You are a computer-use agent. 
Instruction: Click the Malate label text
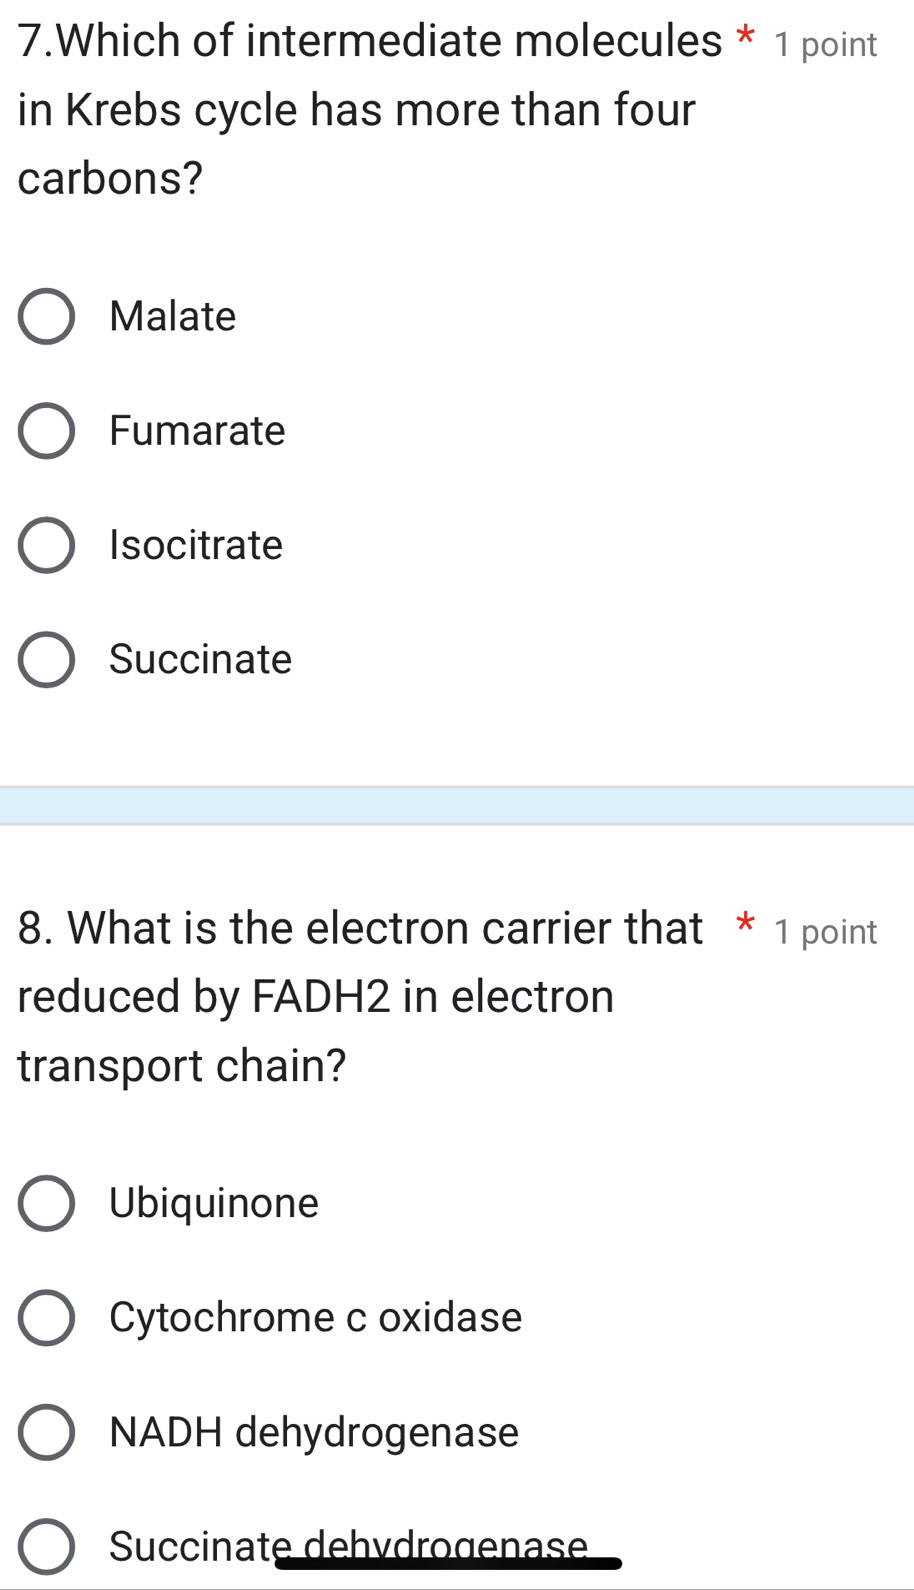click(x=172, y=315)
